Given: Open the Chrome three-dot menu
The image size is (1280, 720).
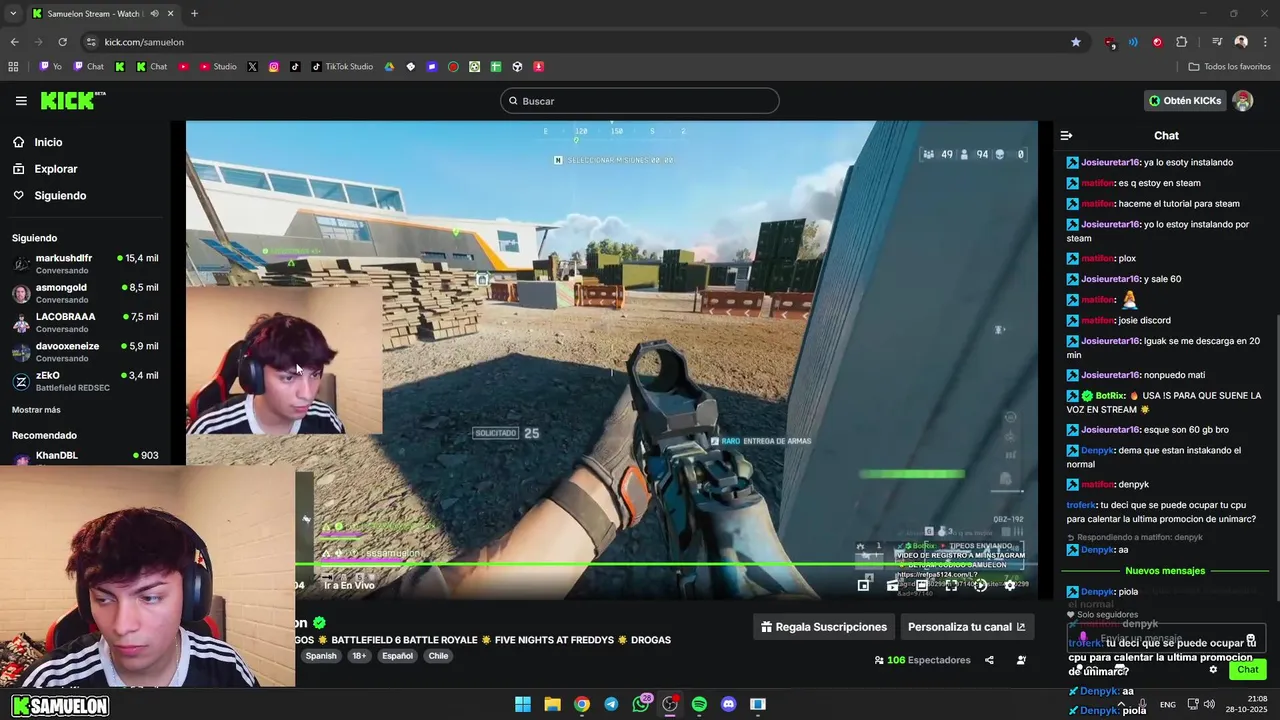Looking at the screenshot, I should point(1265,42).
